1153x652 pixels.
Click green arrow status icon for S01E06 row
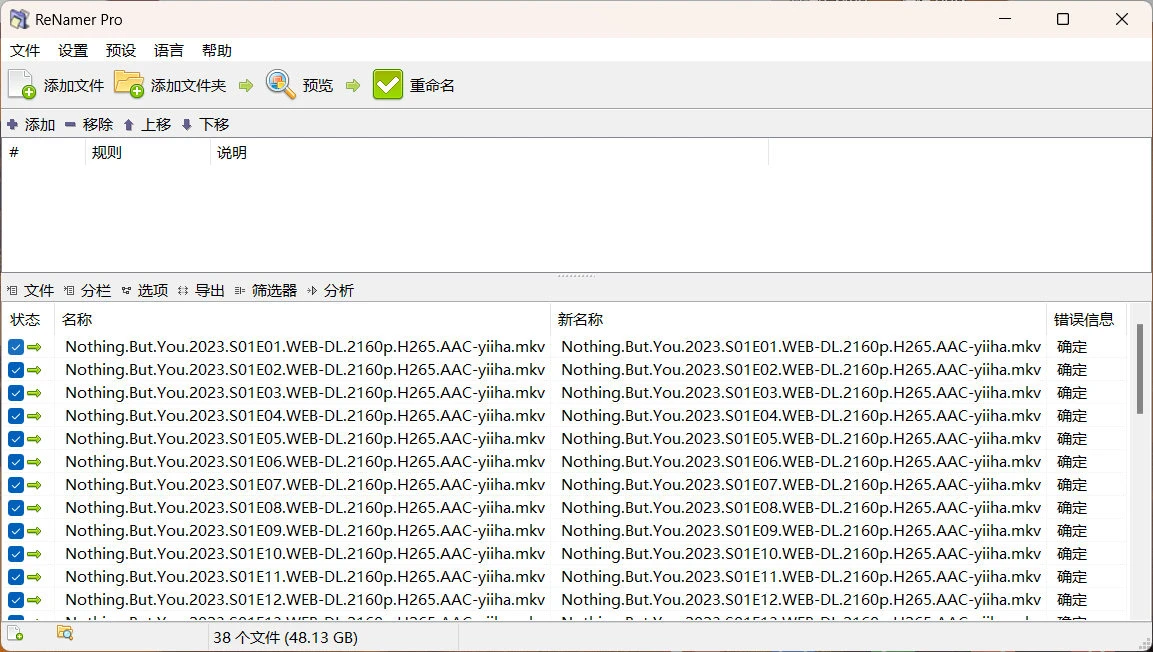34,462
